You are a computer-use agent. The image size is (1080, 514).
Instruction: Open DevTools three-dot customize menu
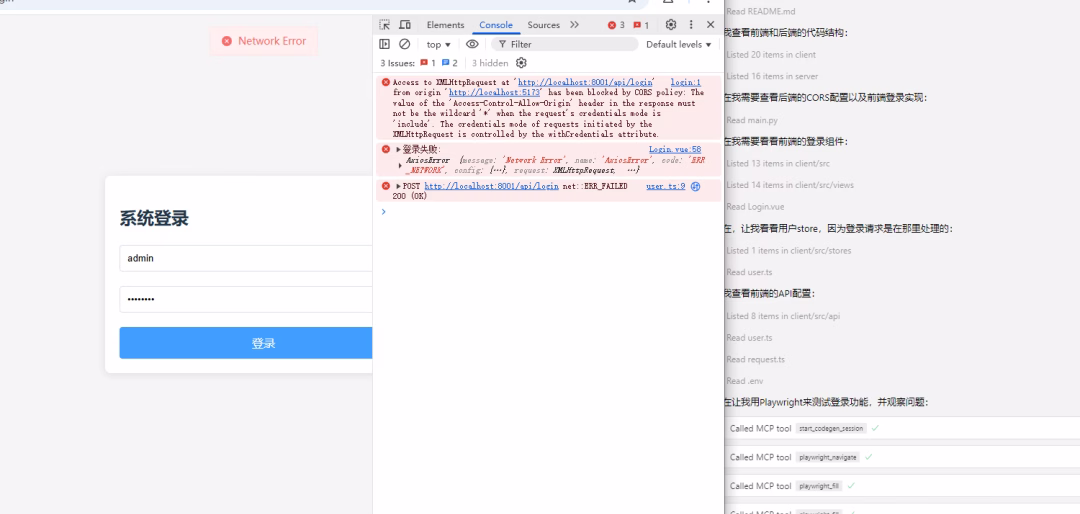pos(691,25)
